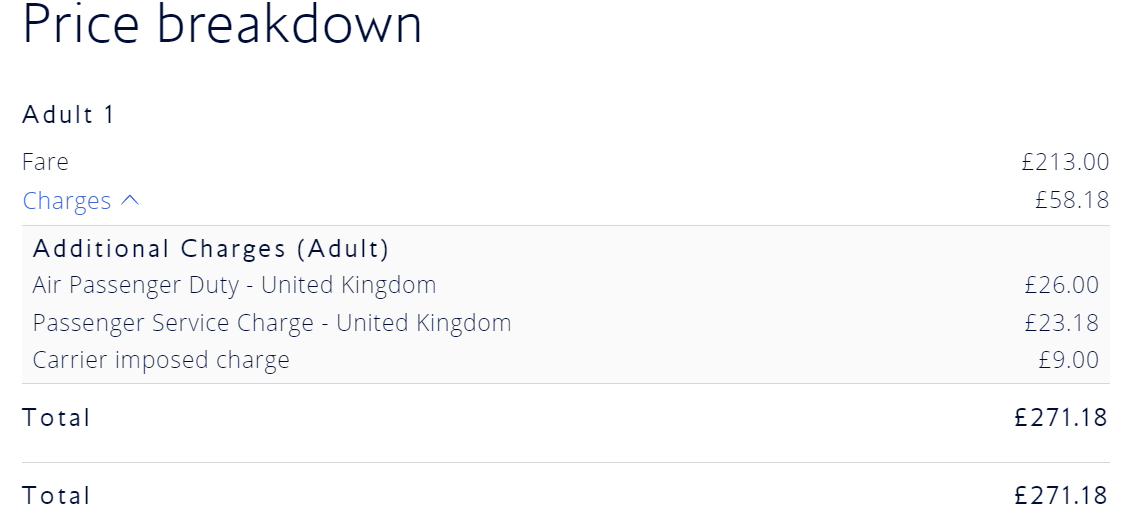
Task: Collapse the Charges section using the chevron
Action: (x=130, y=201)
